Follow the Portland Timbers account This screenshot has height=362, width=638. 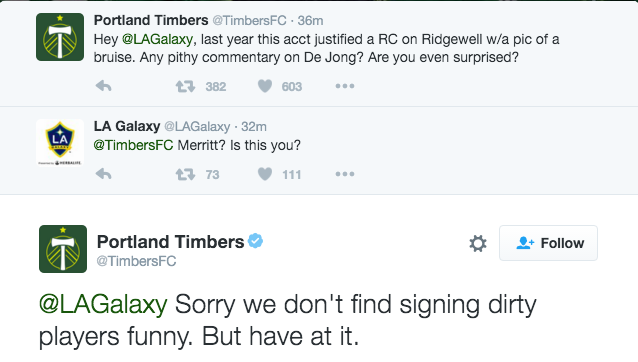click(548, 243)
